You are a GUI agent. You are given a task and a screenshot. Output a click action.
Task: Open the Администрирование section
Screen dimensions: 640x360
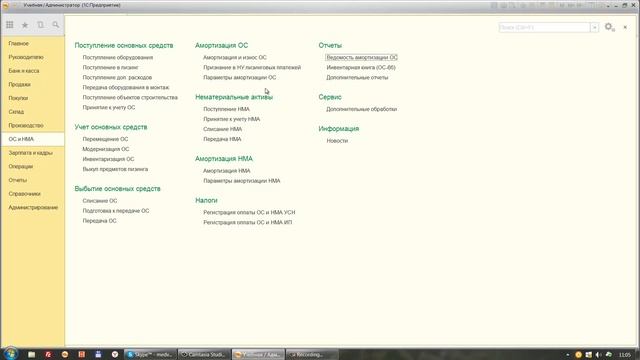(33, 207)
